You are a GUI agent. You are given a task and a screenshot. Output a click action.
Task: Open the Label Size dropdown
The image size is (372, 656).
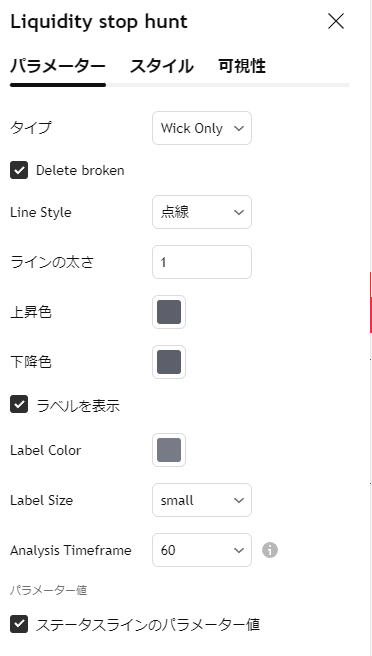[x=202, y=500]
